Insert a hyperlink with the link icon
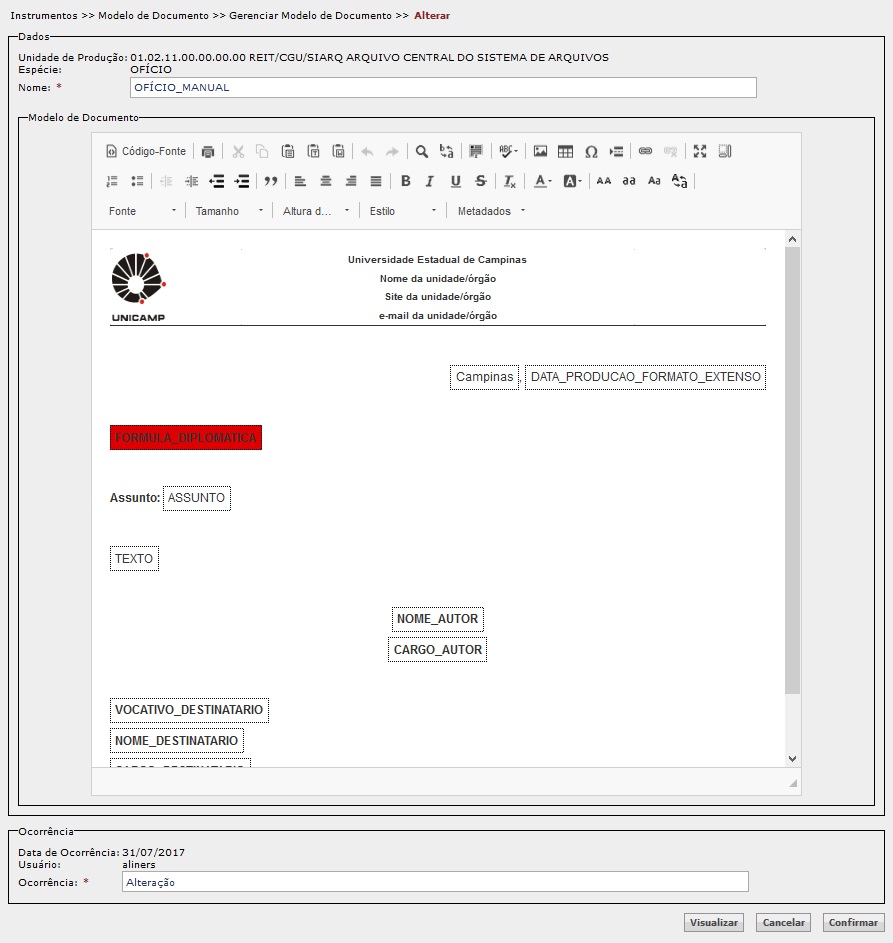 coord(645,152)
